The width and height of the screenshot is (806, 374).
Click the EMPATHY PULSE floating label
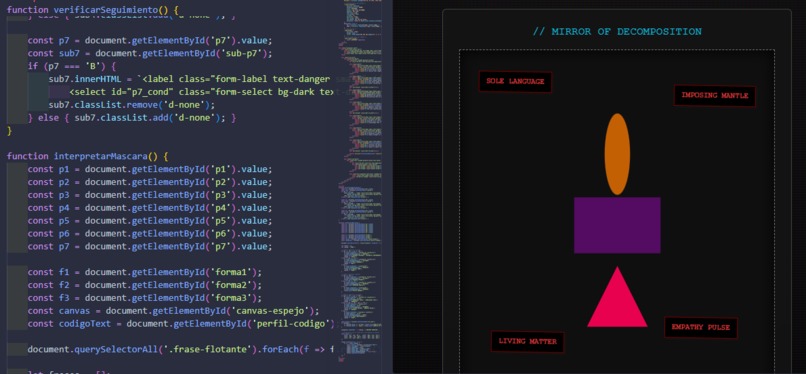[x=701, y=327]
